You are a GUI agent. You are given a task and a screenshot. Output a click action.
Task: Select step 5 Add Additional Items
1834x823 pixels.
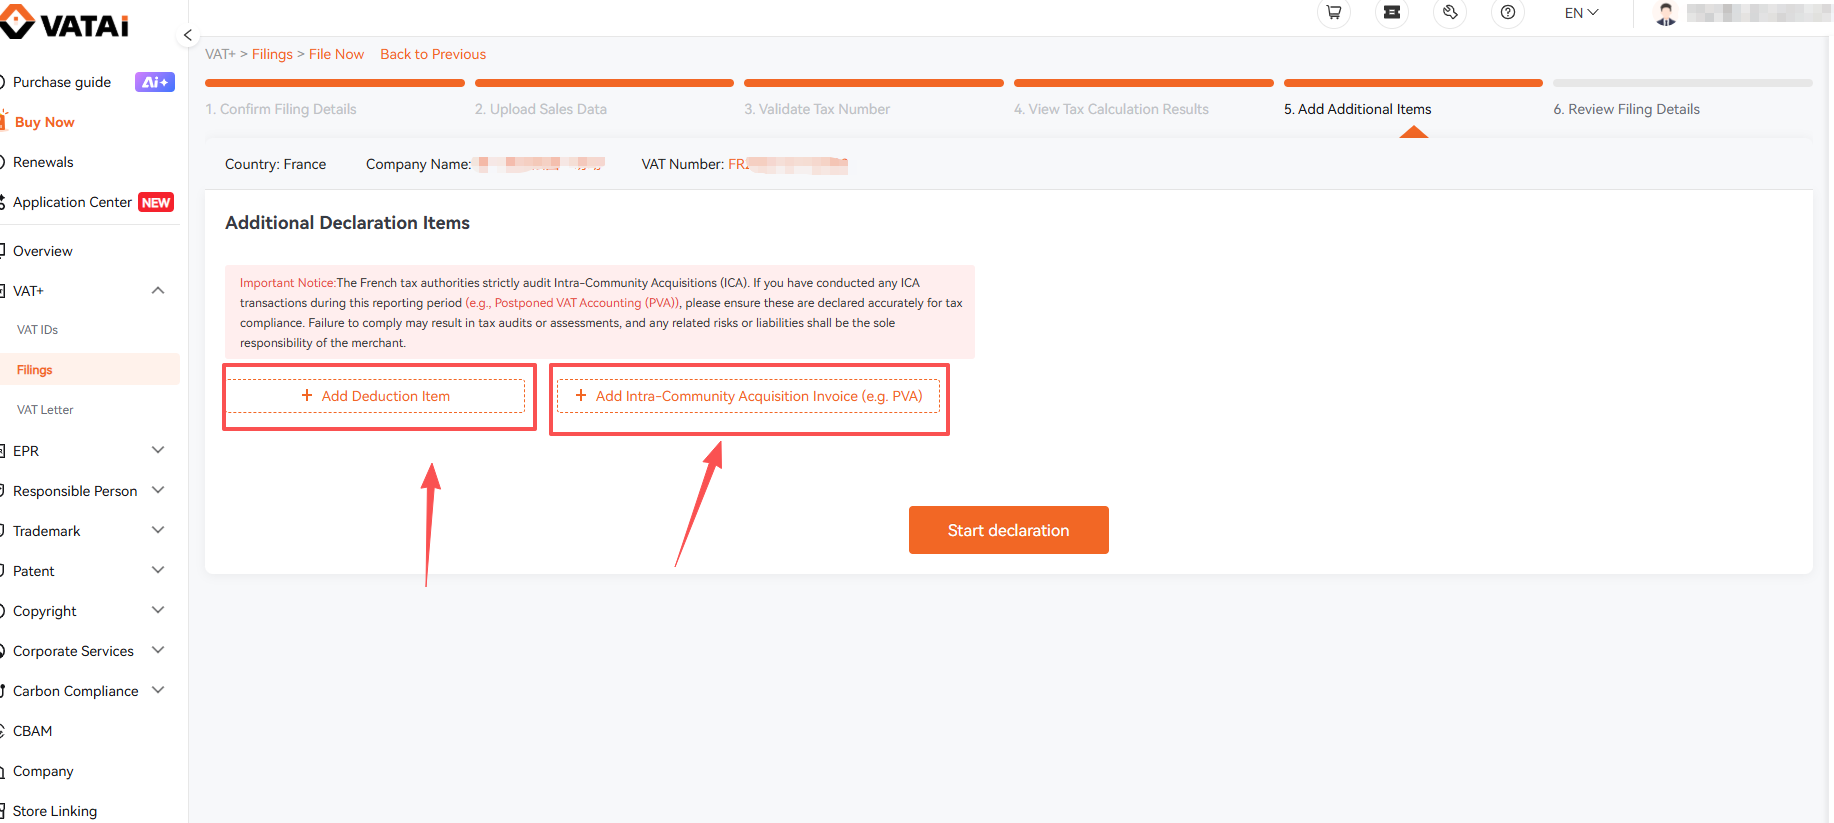[x=1357, y=109]
